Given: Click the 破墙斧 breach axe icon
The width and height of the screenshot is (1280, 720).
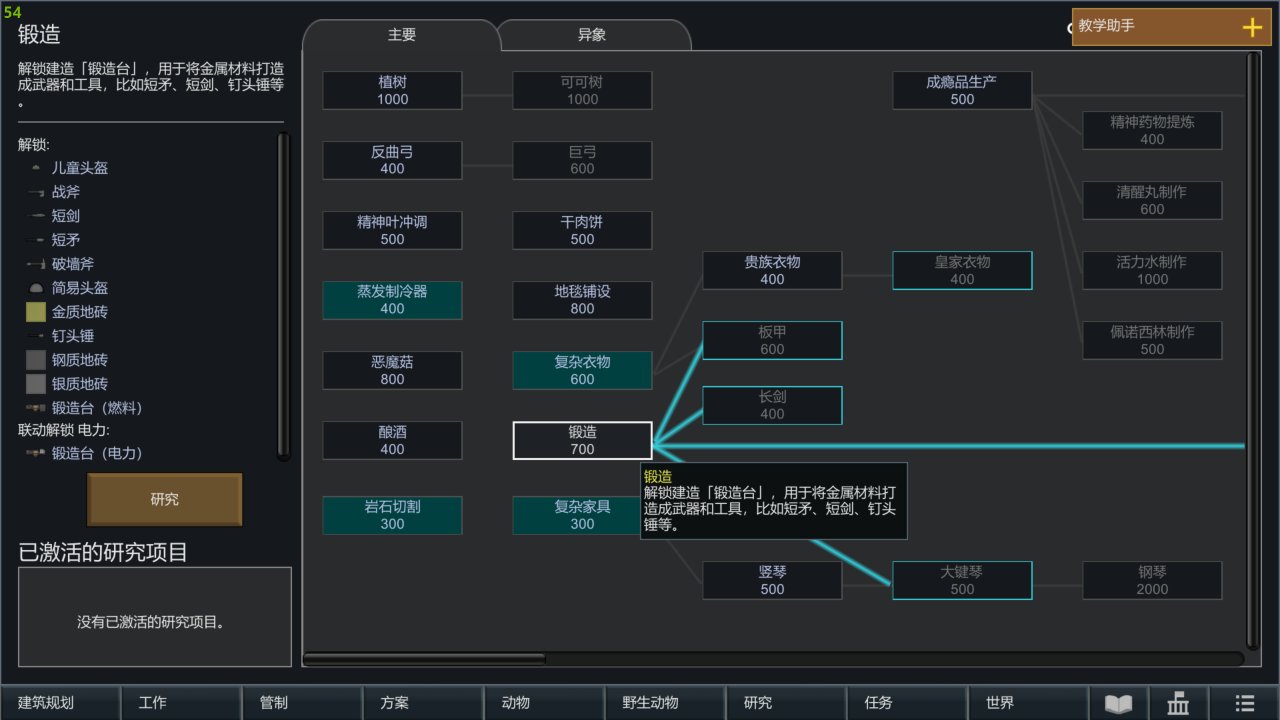Looking at the screenshot, I should 36,264.
